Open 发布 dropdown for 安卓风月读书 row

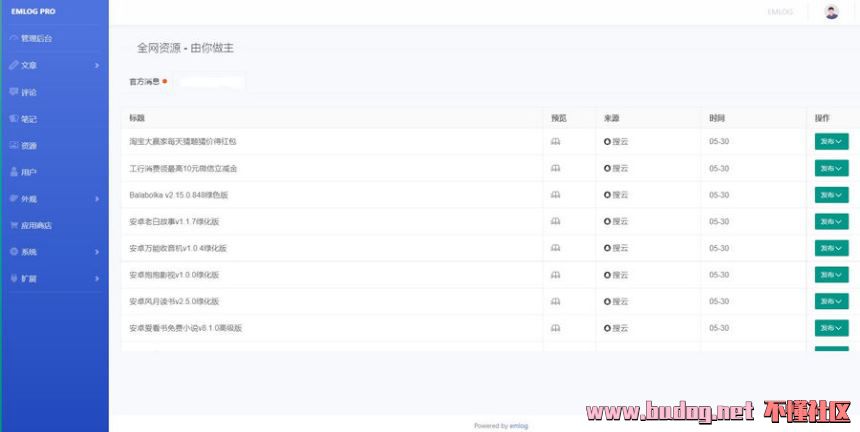point(831,301)
